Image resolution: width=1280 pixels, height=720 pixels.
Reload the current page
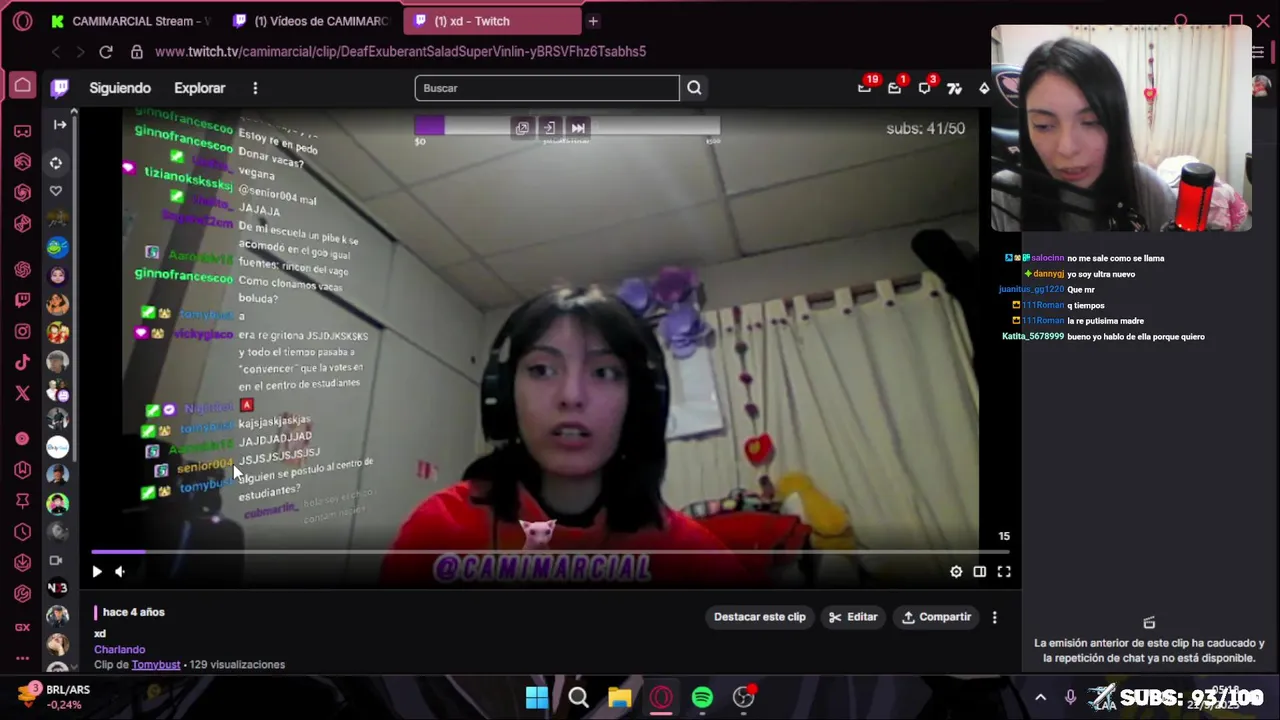point(106,51)
